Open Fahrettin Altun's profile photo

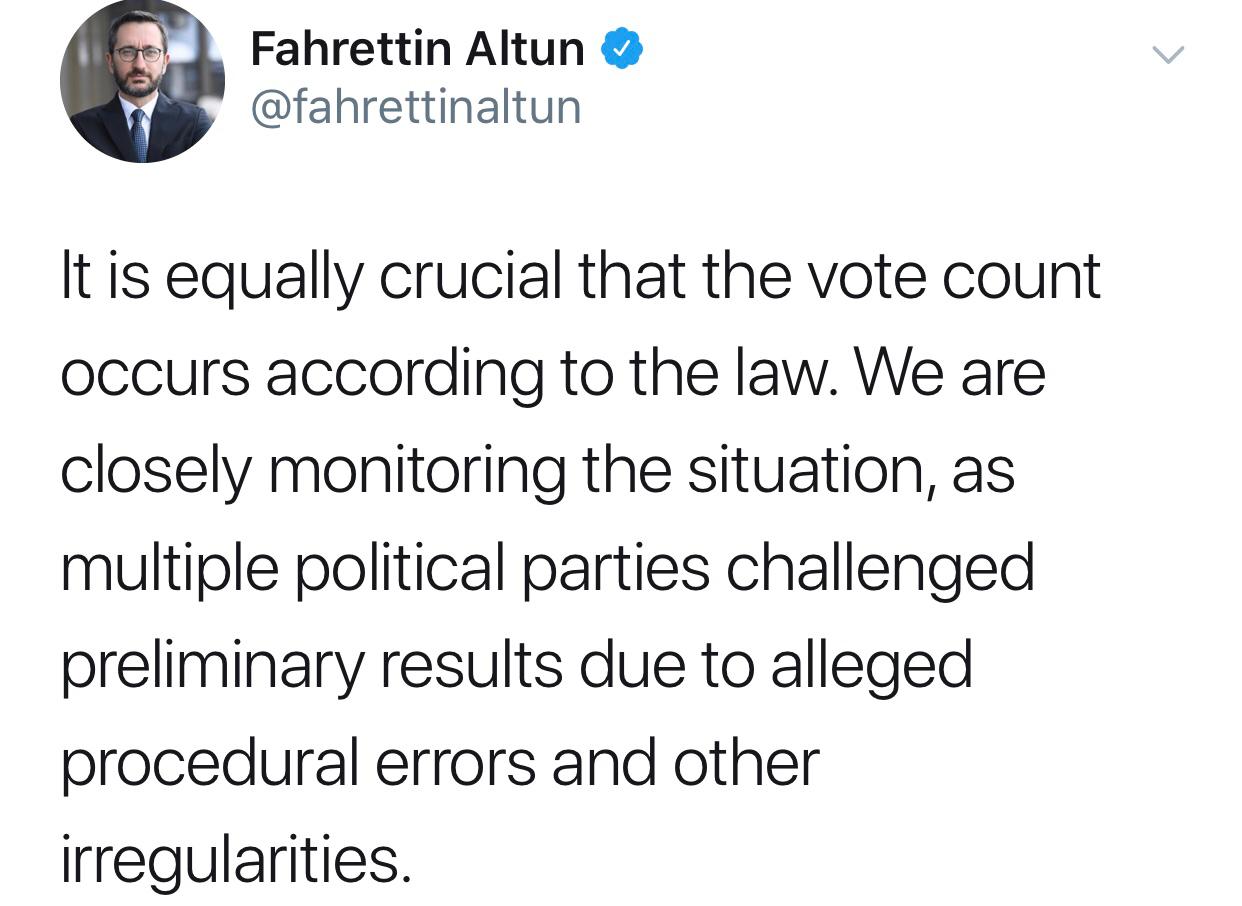coord(142,81)
